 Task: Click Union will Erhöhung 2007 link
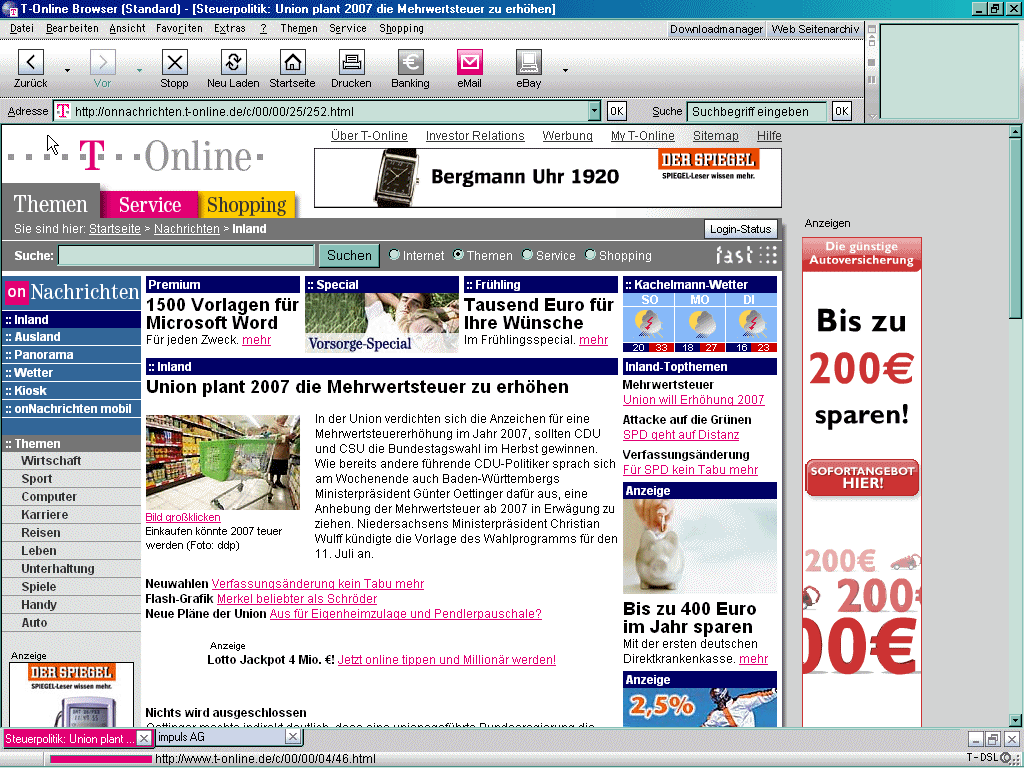[694, 400]
